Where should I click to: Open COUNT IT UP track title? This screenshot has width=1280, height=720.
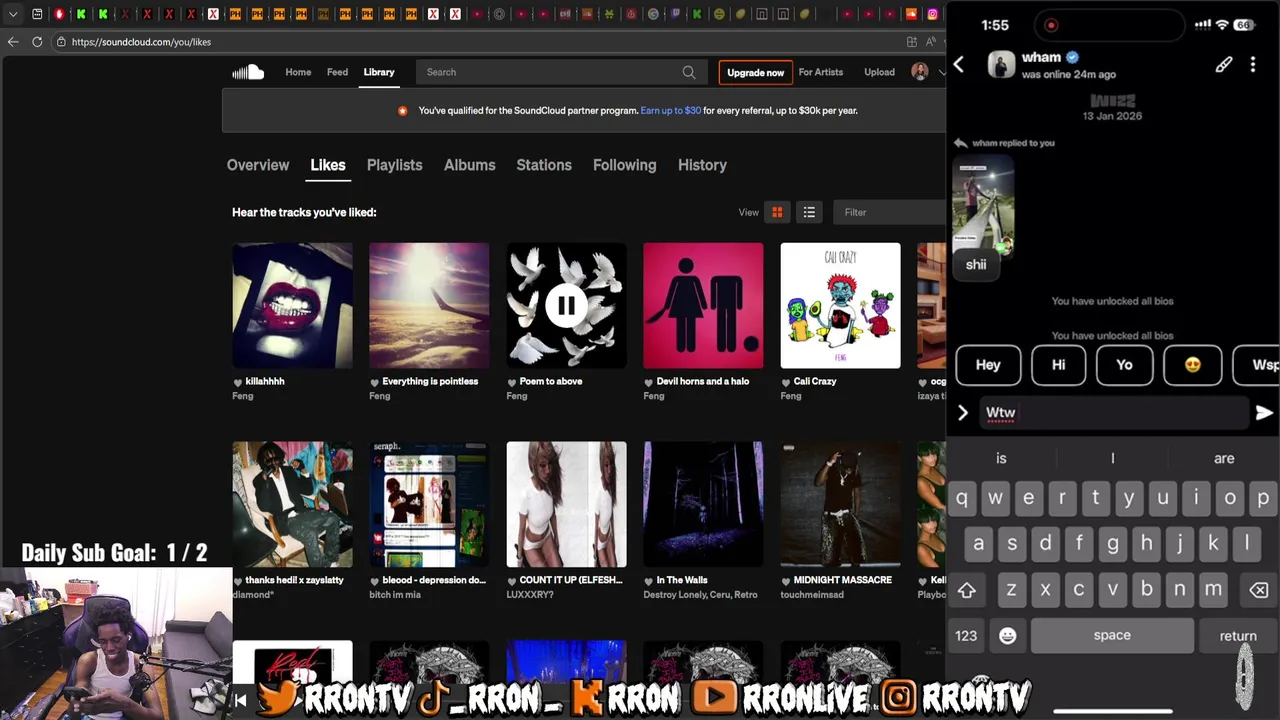pos(571,580)
